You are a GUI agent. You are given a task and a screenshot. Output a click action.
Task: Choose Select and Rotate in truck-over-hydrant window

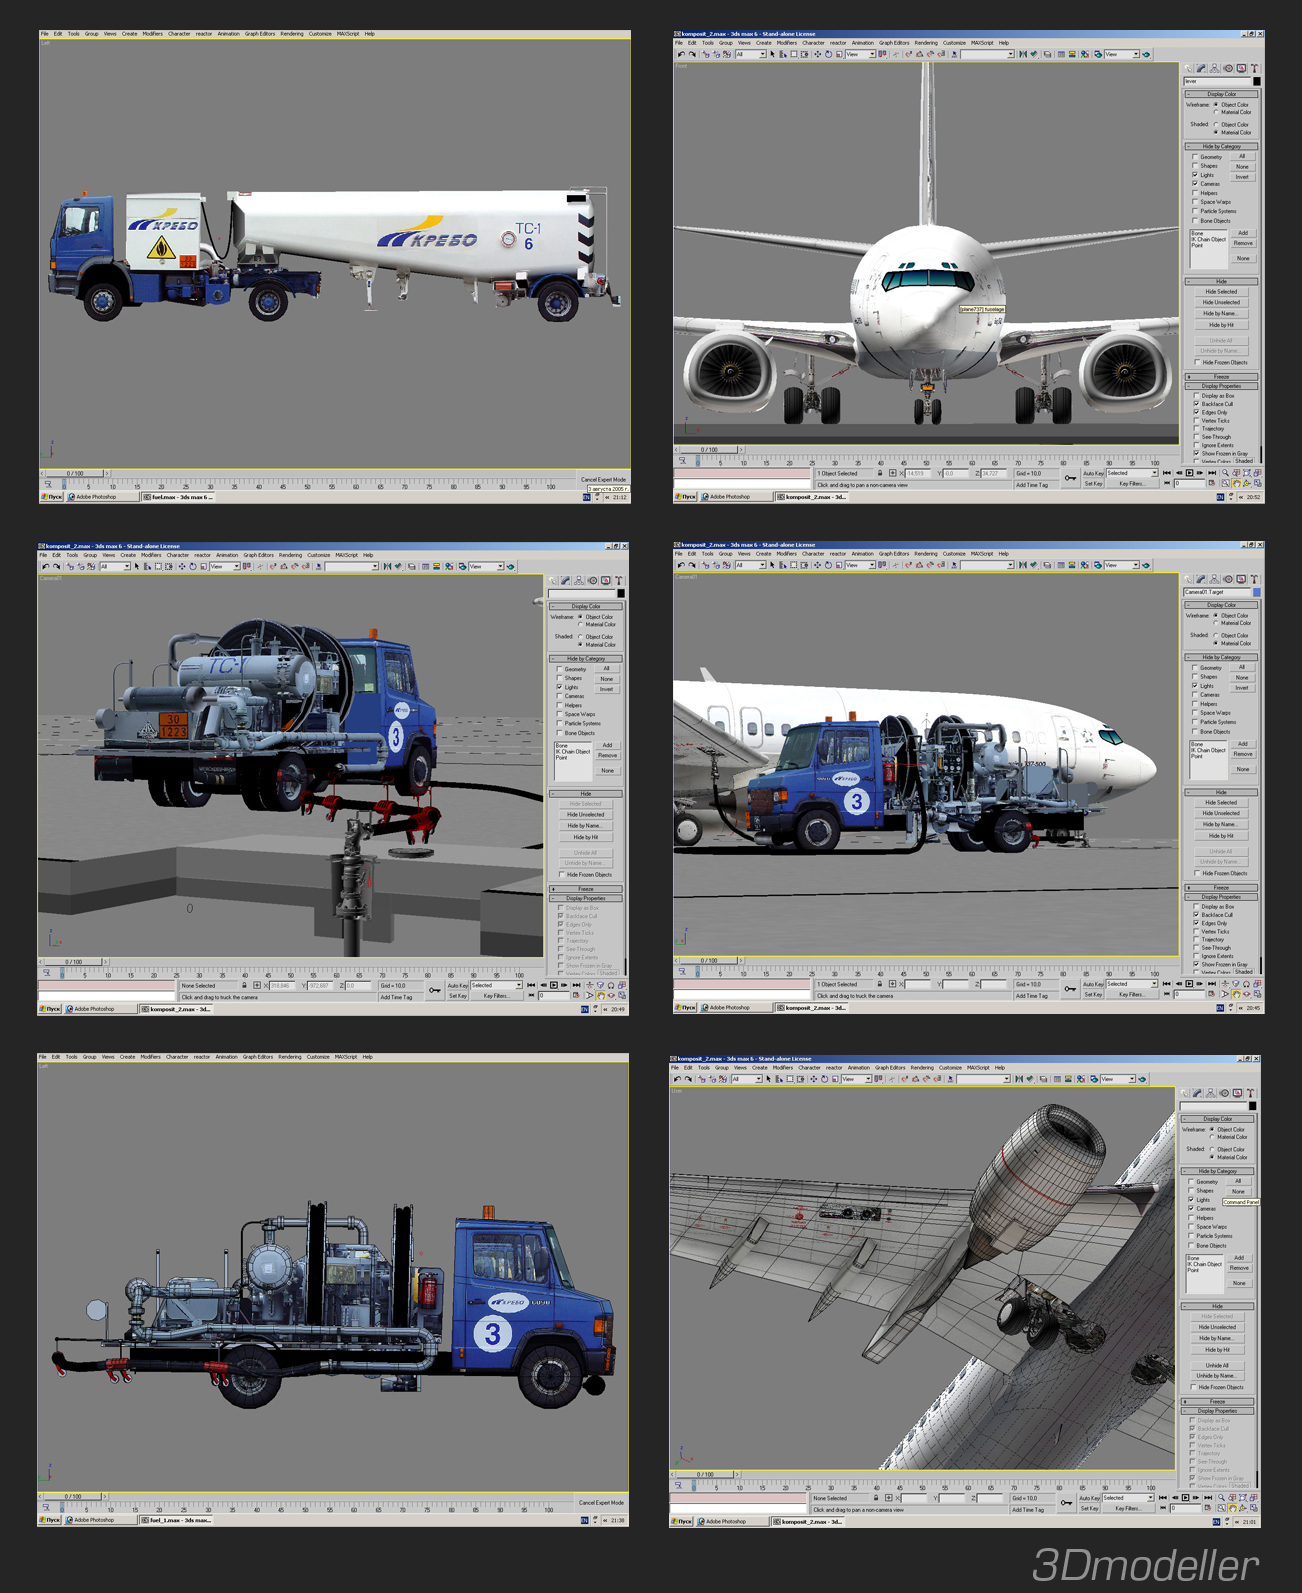(x=193, y=567)
